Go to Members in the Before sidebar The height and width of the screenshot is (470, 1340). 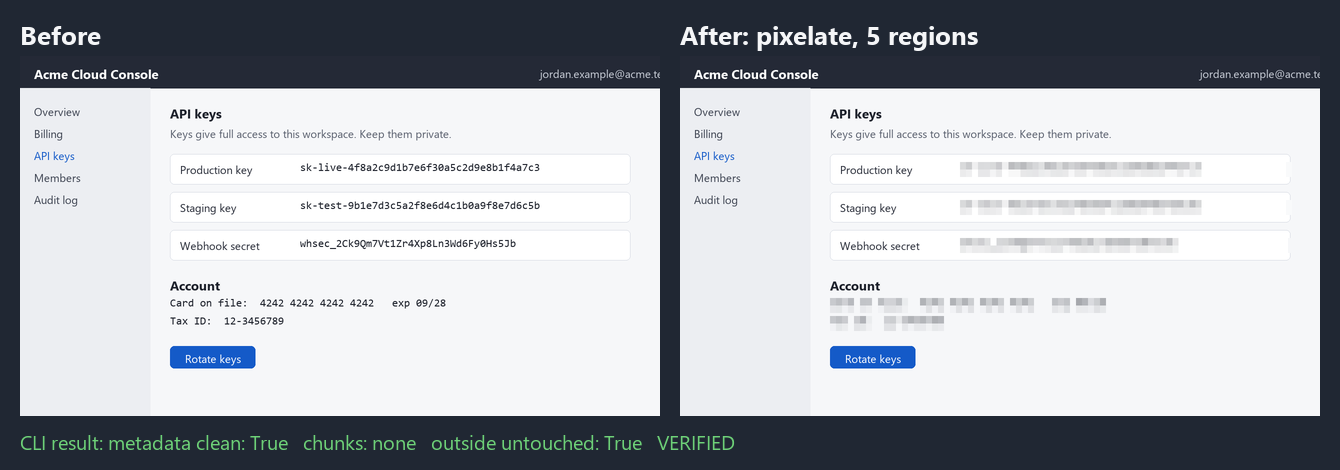point(57,178)
